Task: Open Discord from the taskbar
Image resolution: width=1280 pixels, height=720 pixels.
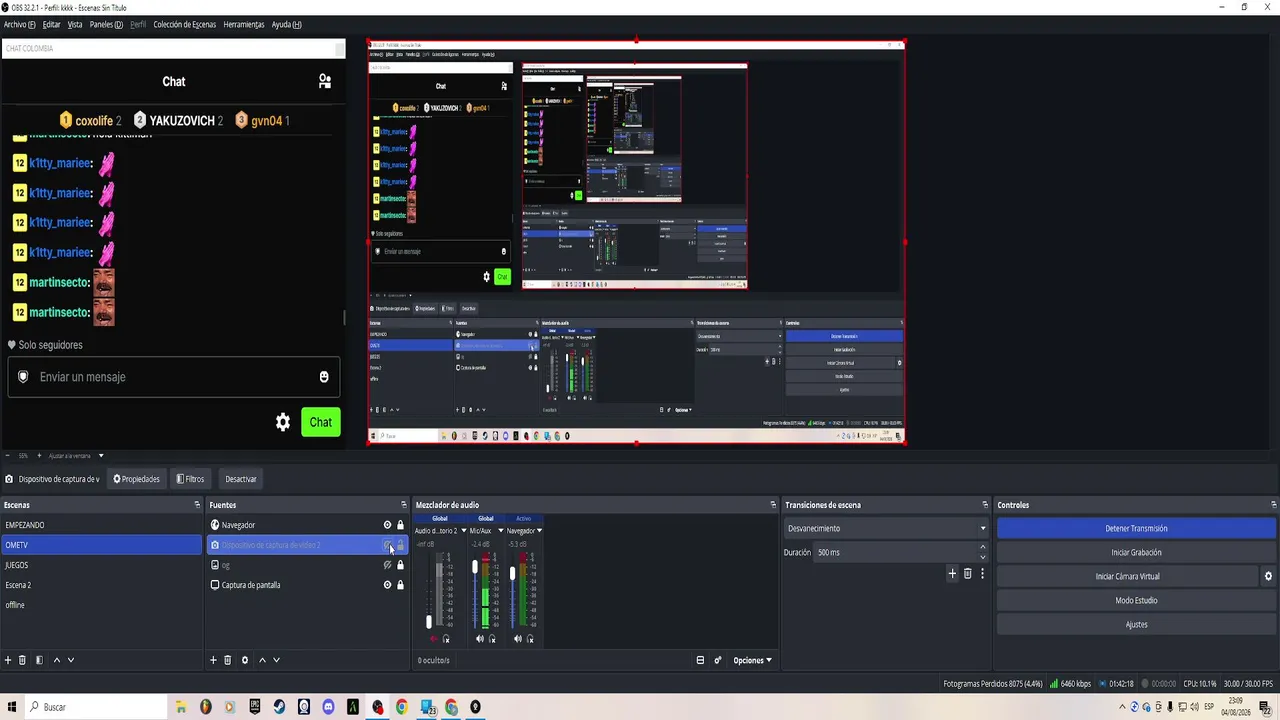Action: [328, 707]
